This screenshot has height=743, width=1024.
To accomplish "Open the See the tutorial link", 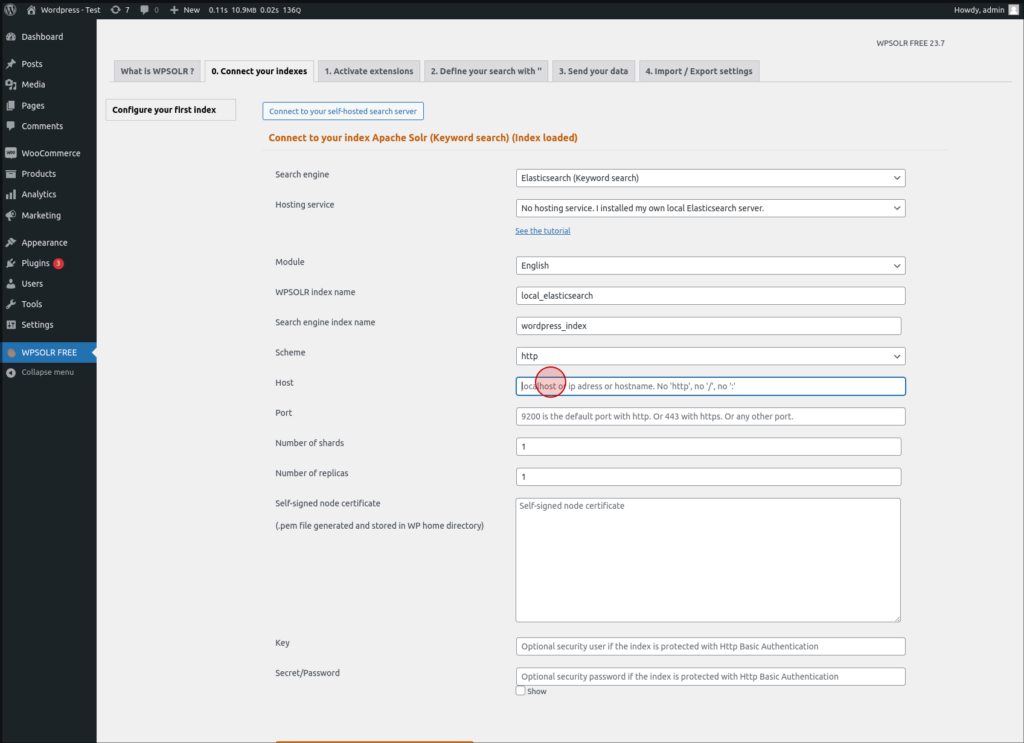I will point(543,230).
